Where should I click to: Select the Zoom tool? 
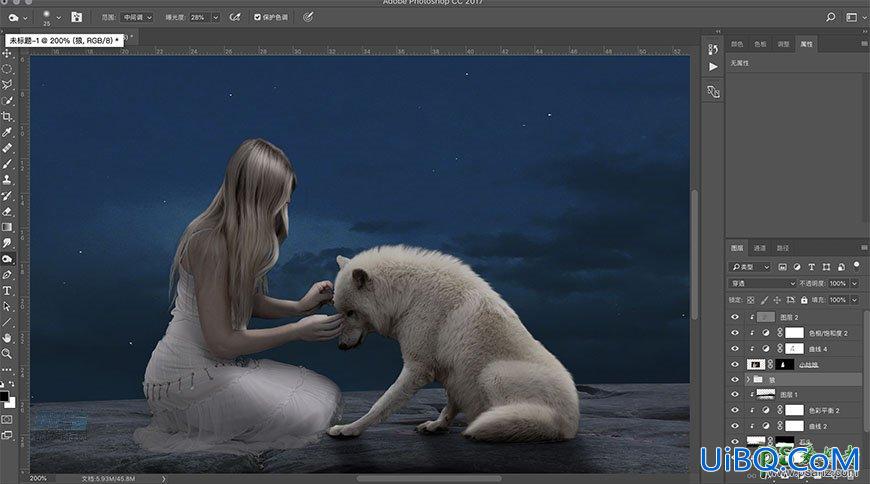tap(7, 353)
